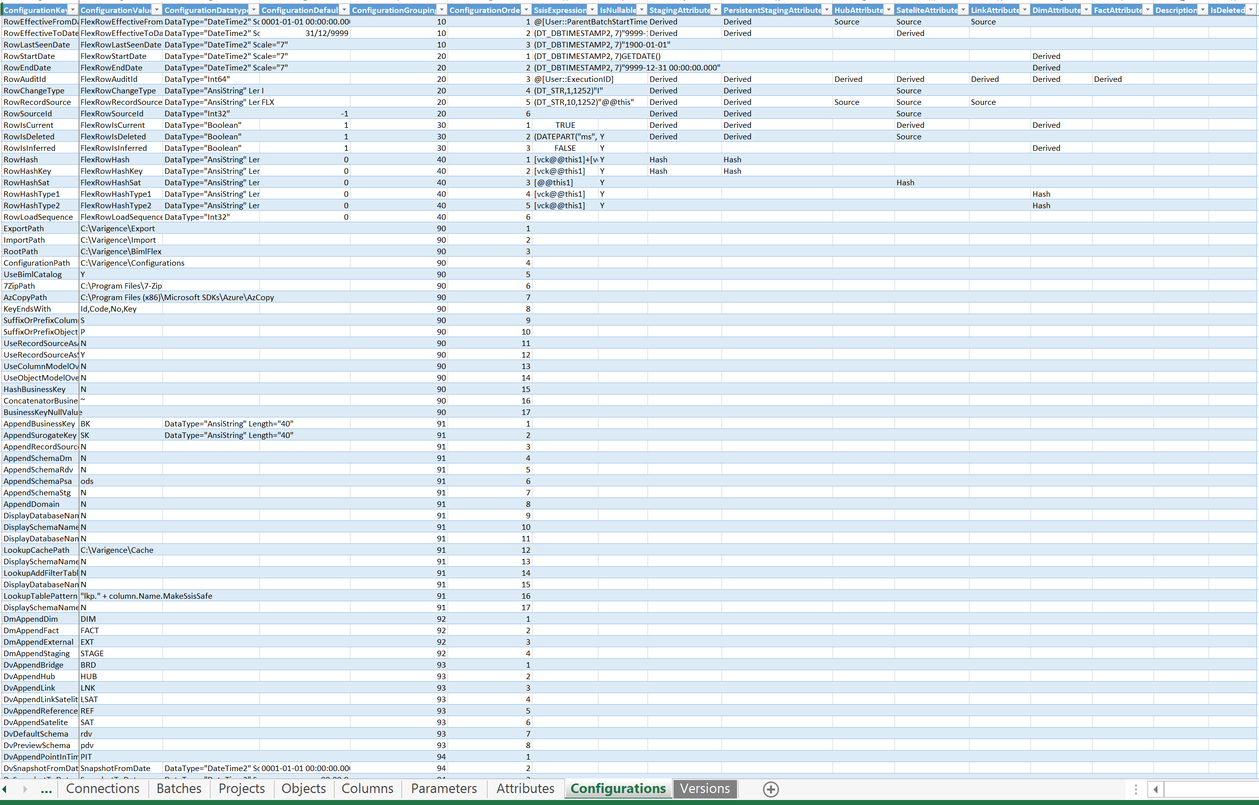The height and width of the screenshot is (805, 1259).
Task: Switch to the Versions sheet tab
Action: point(705,789)
